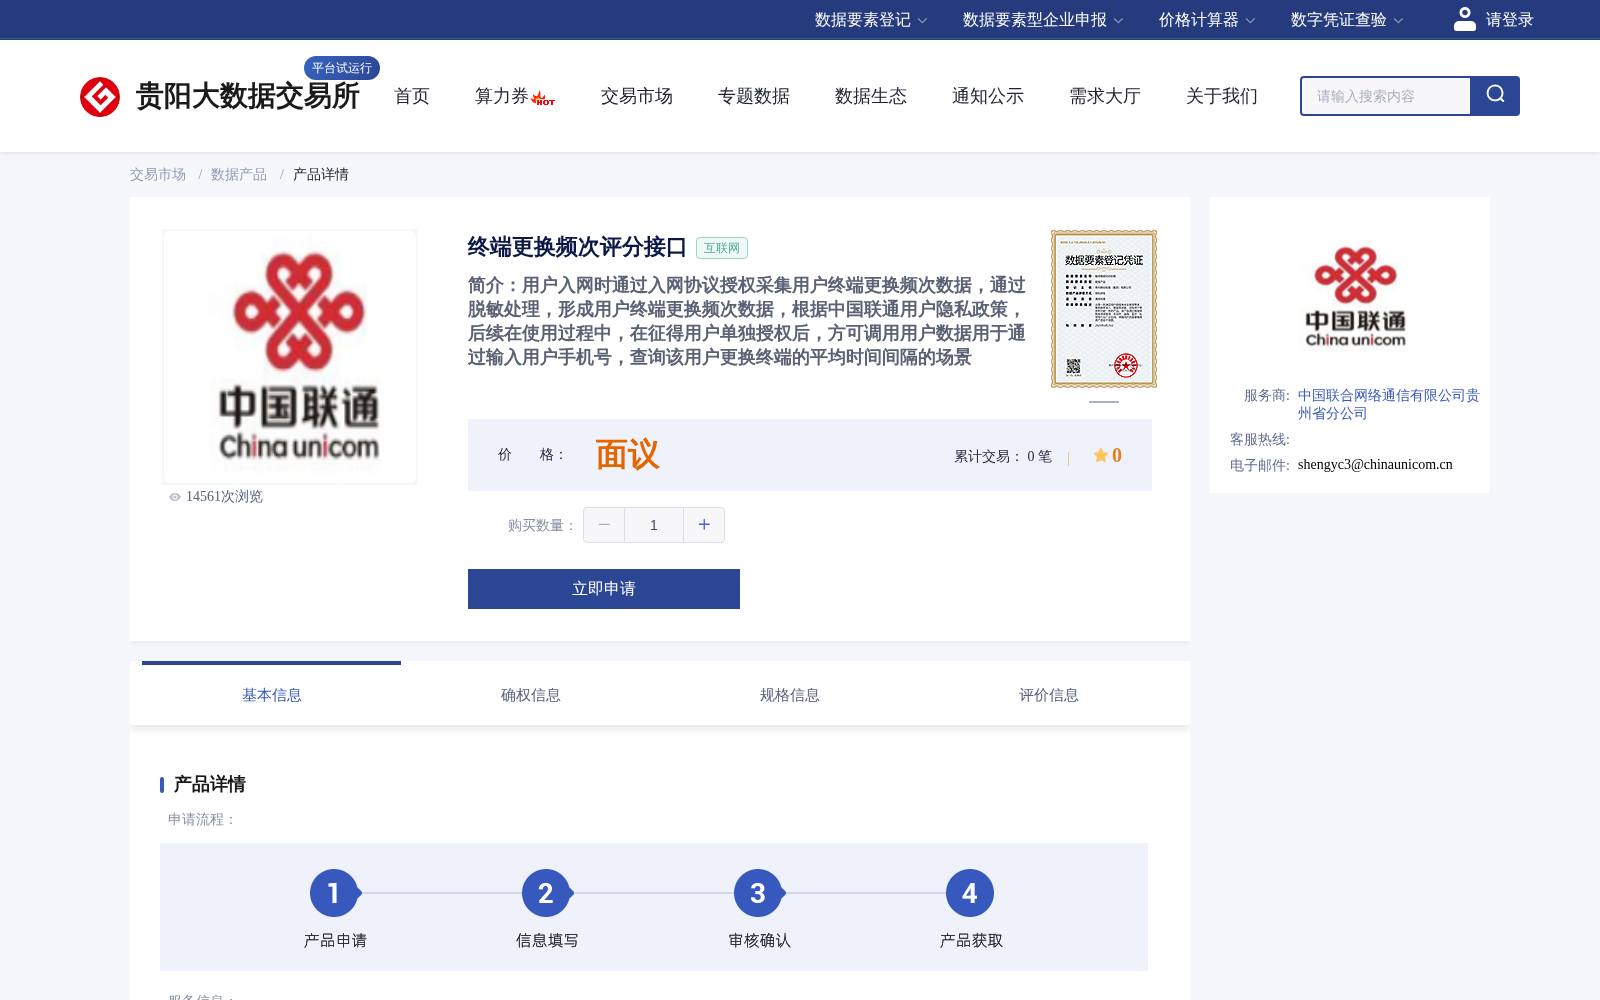Click the 立即申请 button
Viewport: 1600px width, 1000px height.
604,589
